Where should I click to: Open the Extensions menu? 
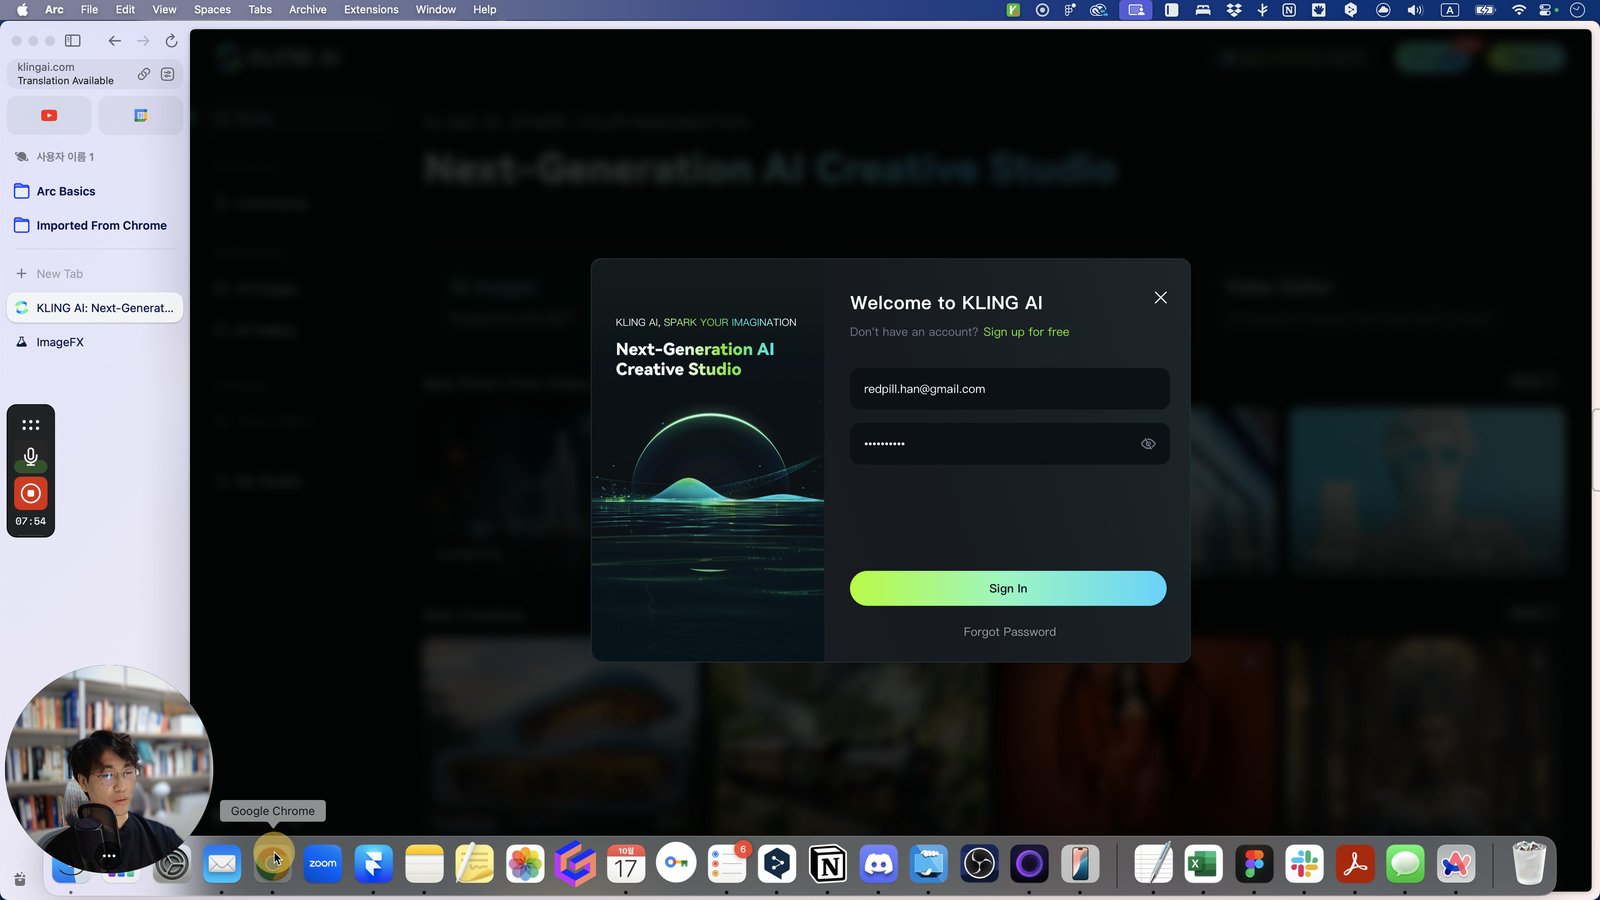(371, 10)
